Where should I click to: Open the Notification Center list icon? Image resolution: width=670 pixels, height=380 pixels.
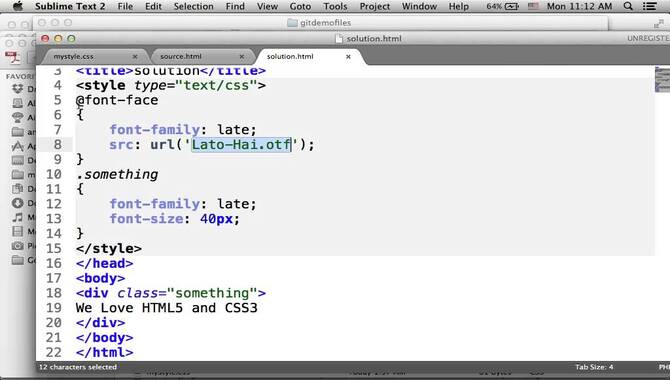pos(649,6)
